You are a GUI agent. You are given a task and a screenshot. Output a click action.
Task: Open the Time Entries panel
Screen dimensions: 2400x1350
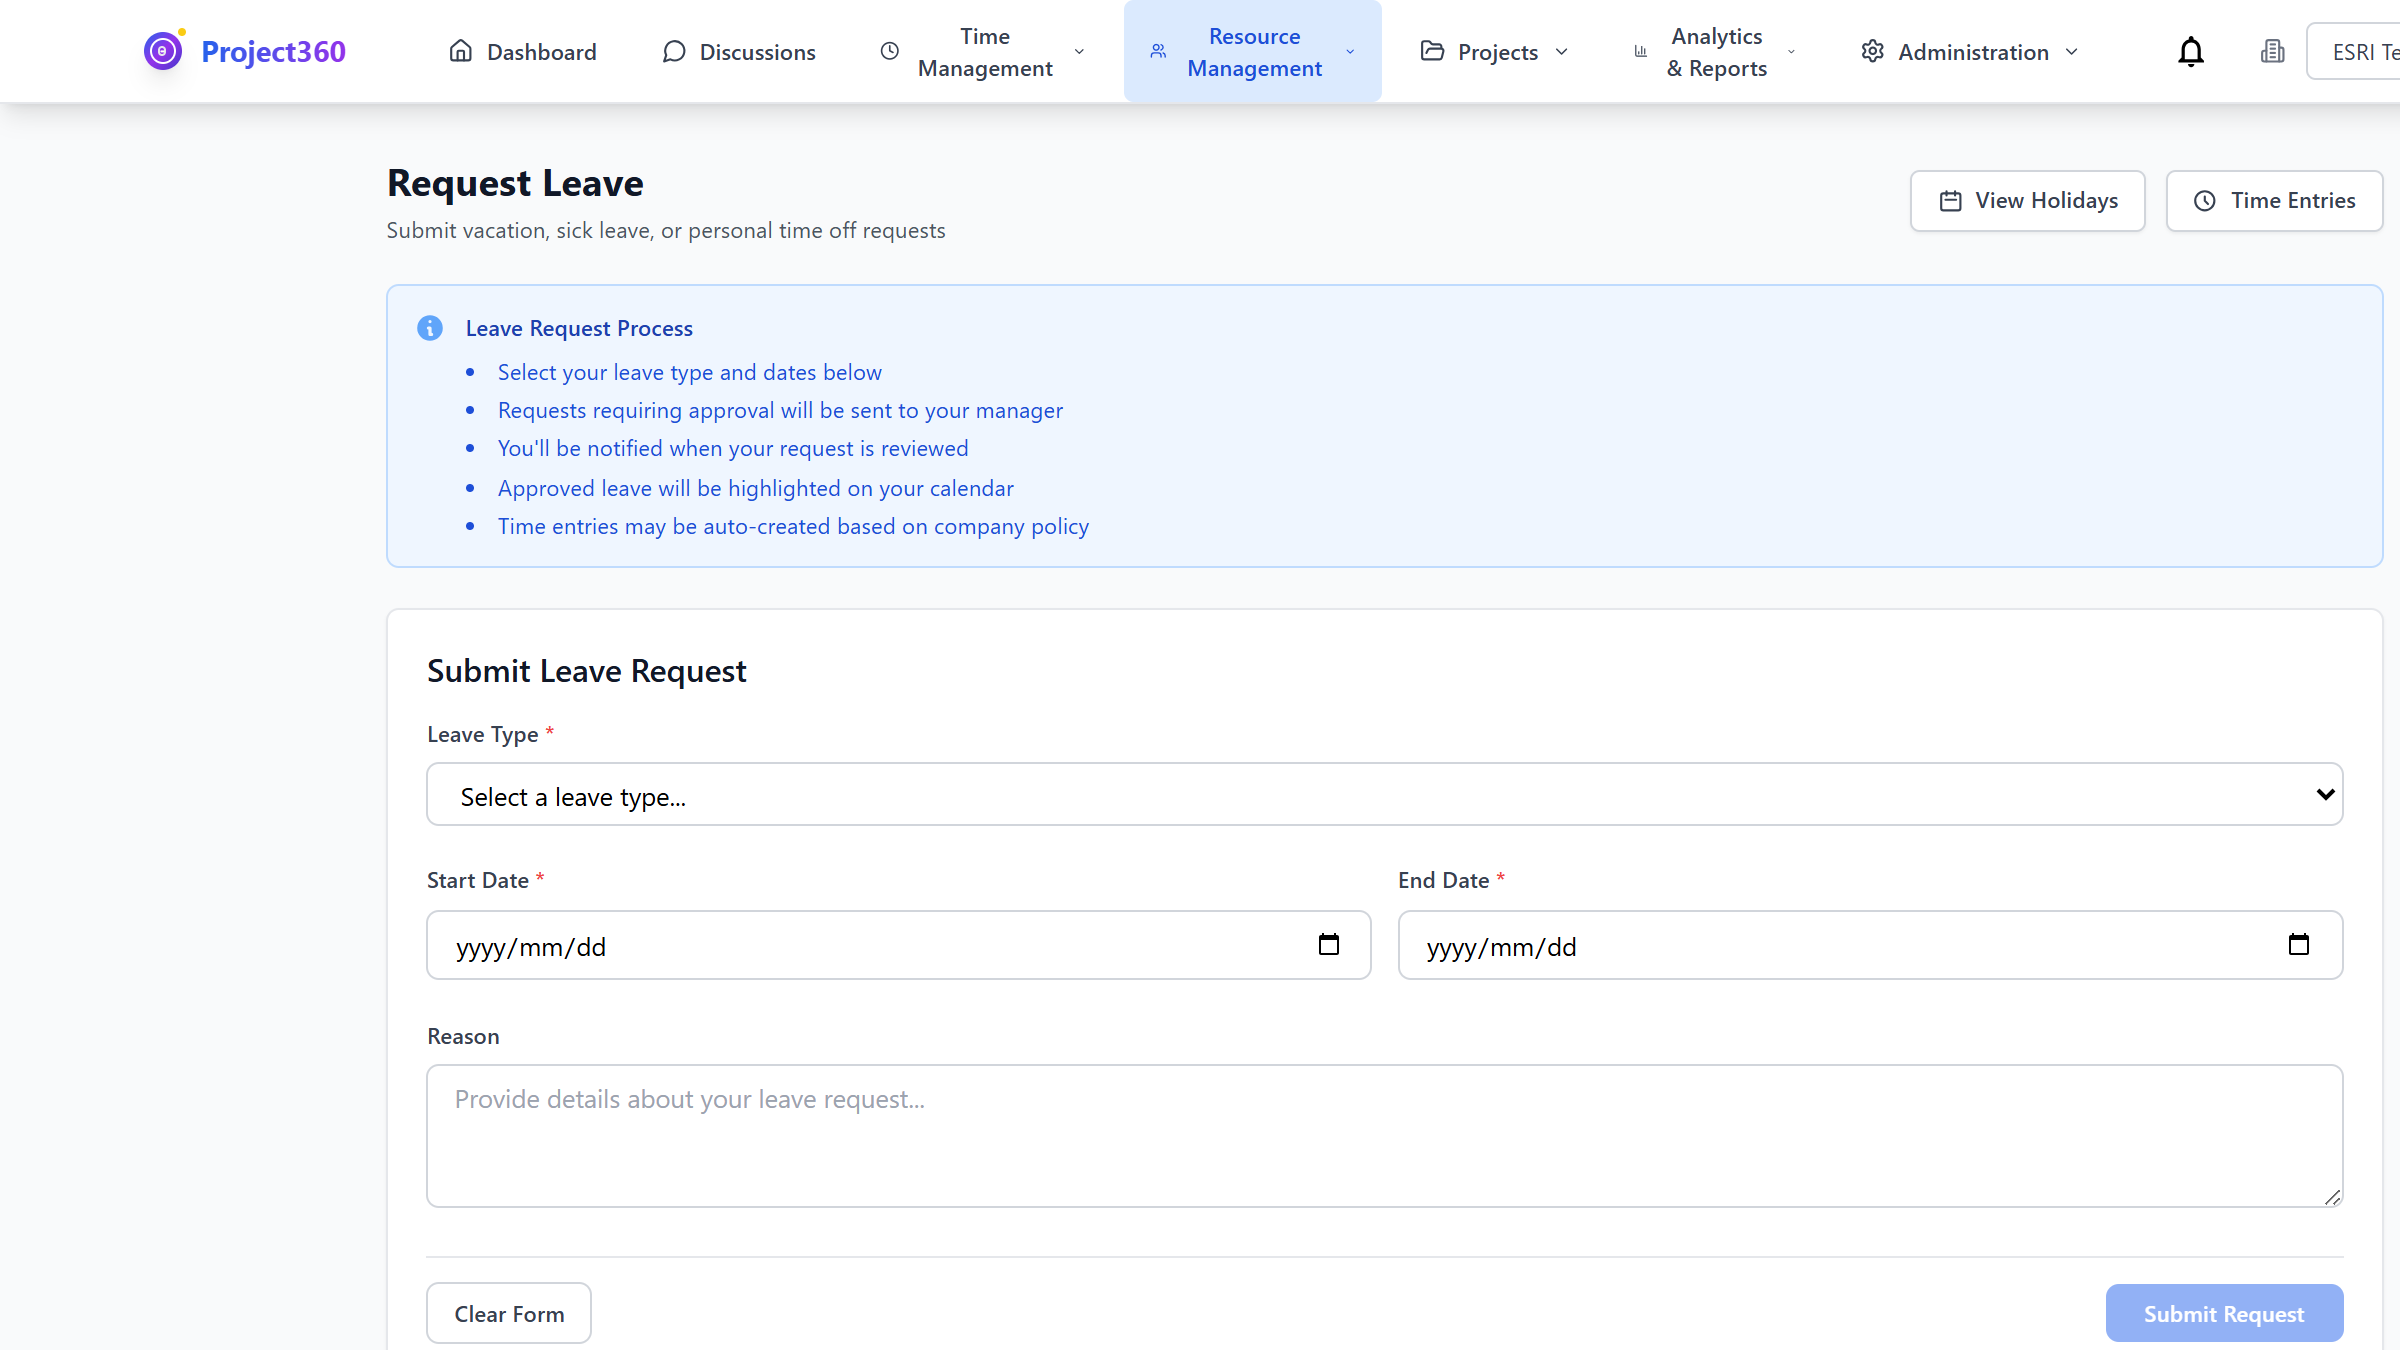click(x=2274, y=200)
